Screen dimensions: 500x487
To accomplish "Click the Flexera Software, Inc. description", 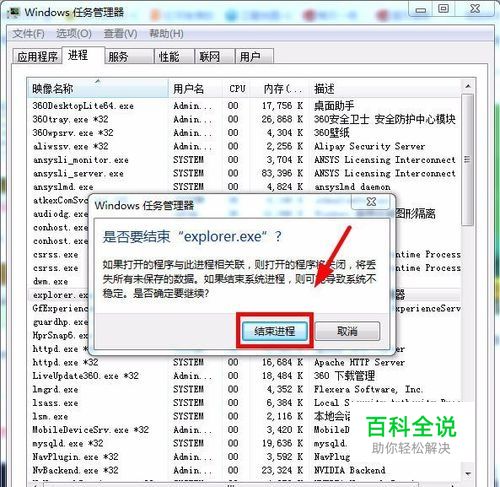I will click(369, 389).
